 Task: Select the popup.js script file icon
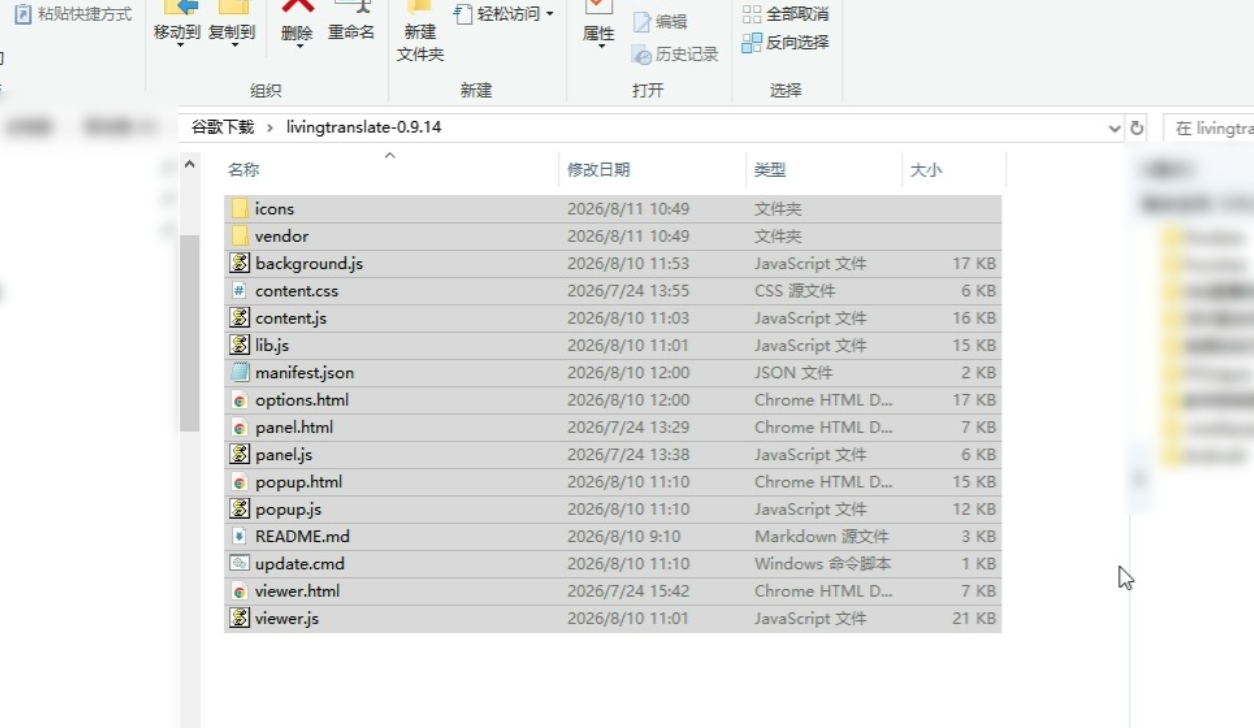(x=239, y=509)
